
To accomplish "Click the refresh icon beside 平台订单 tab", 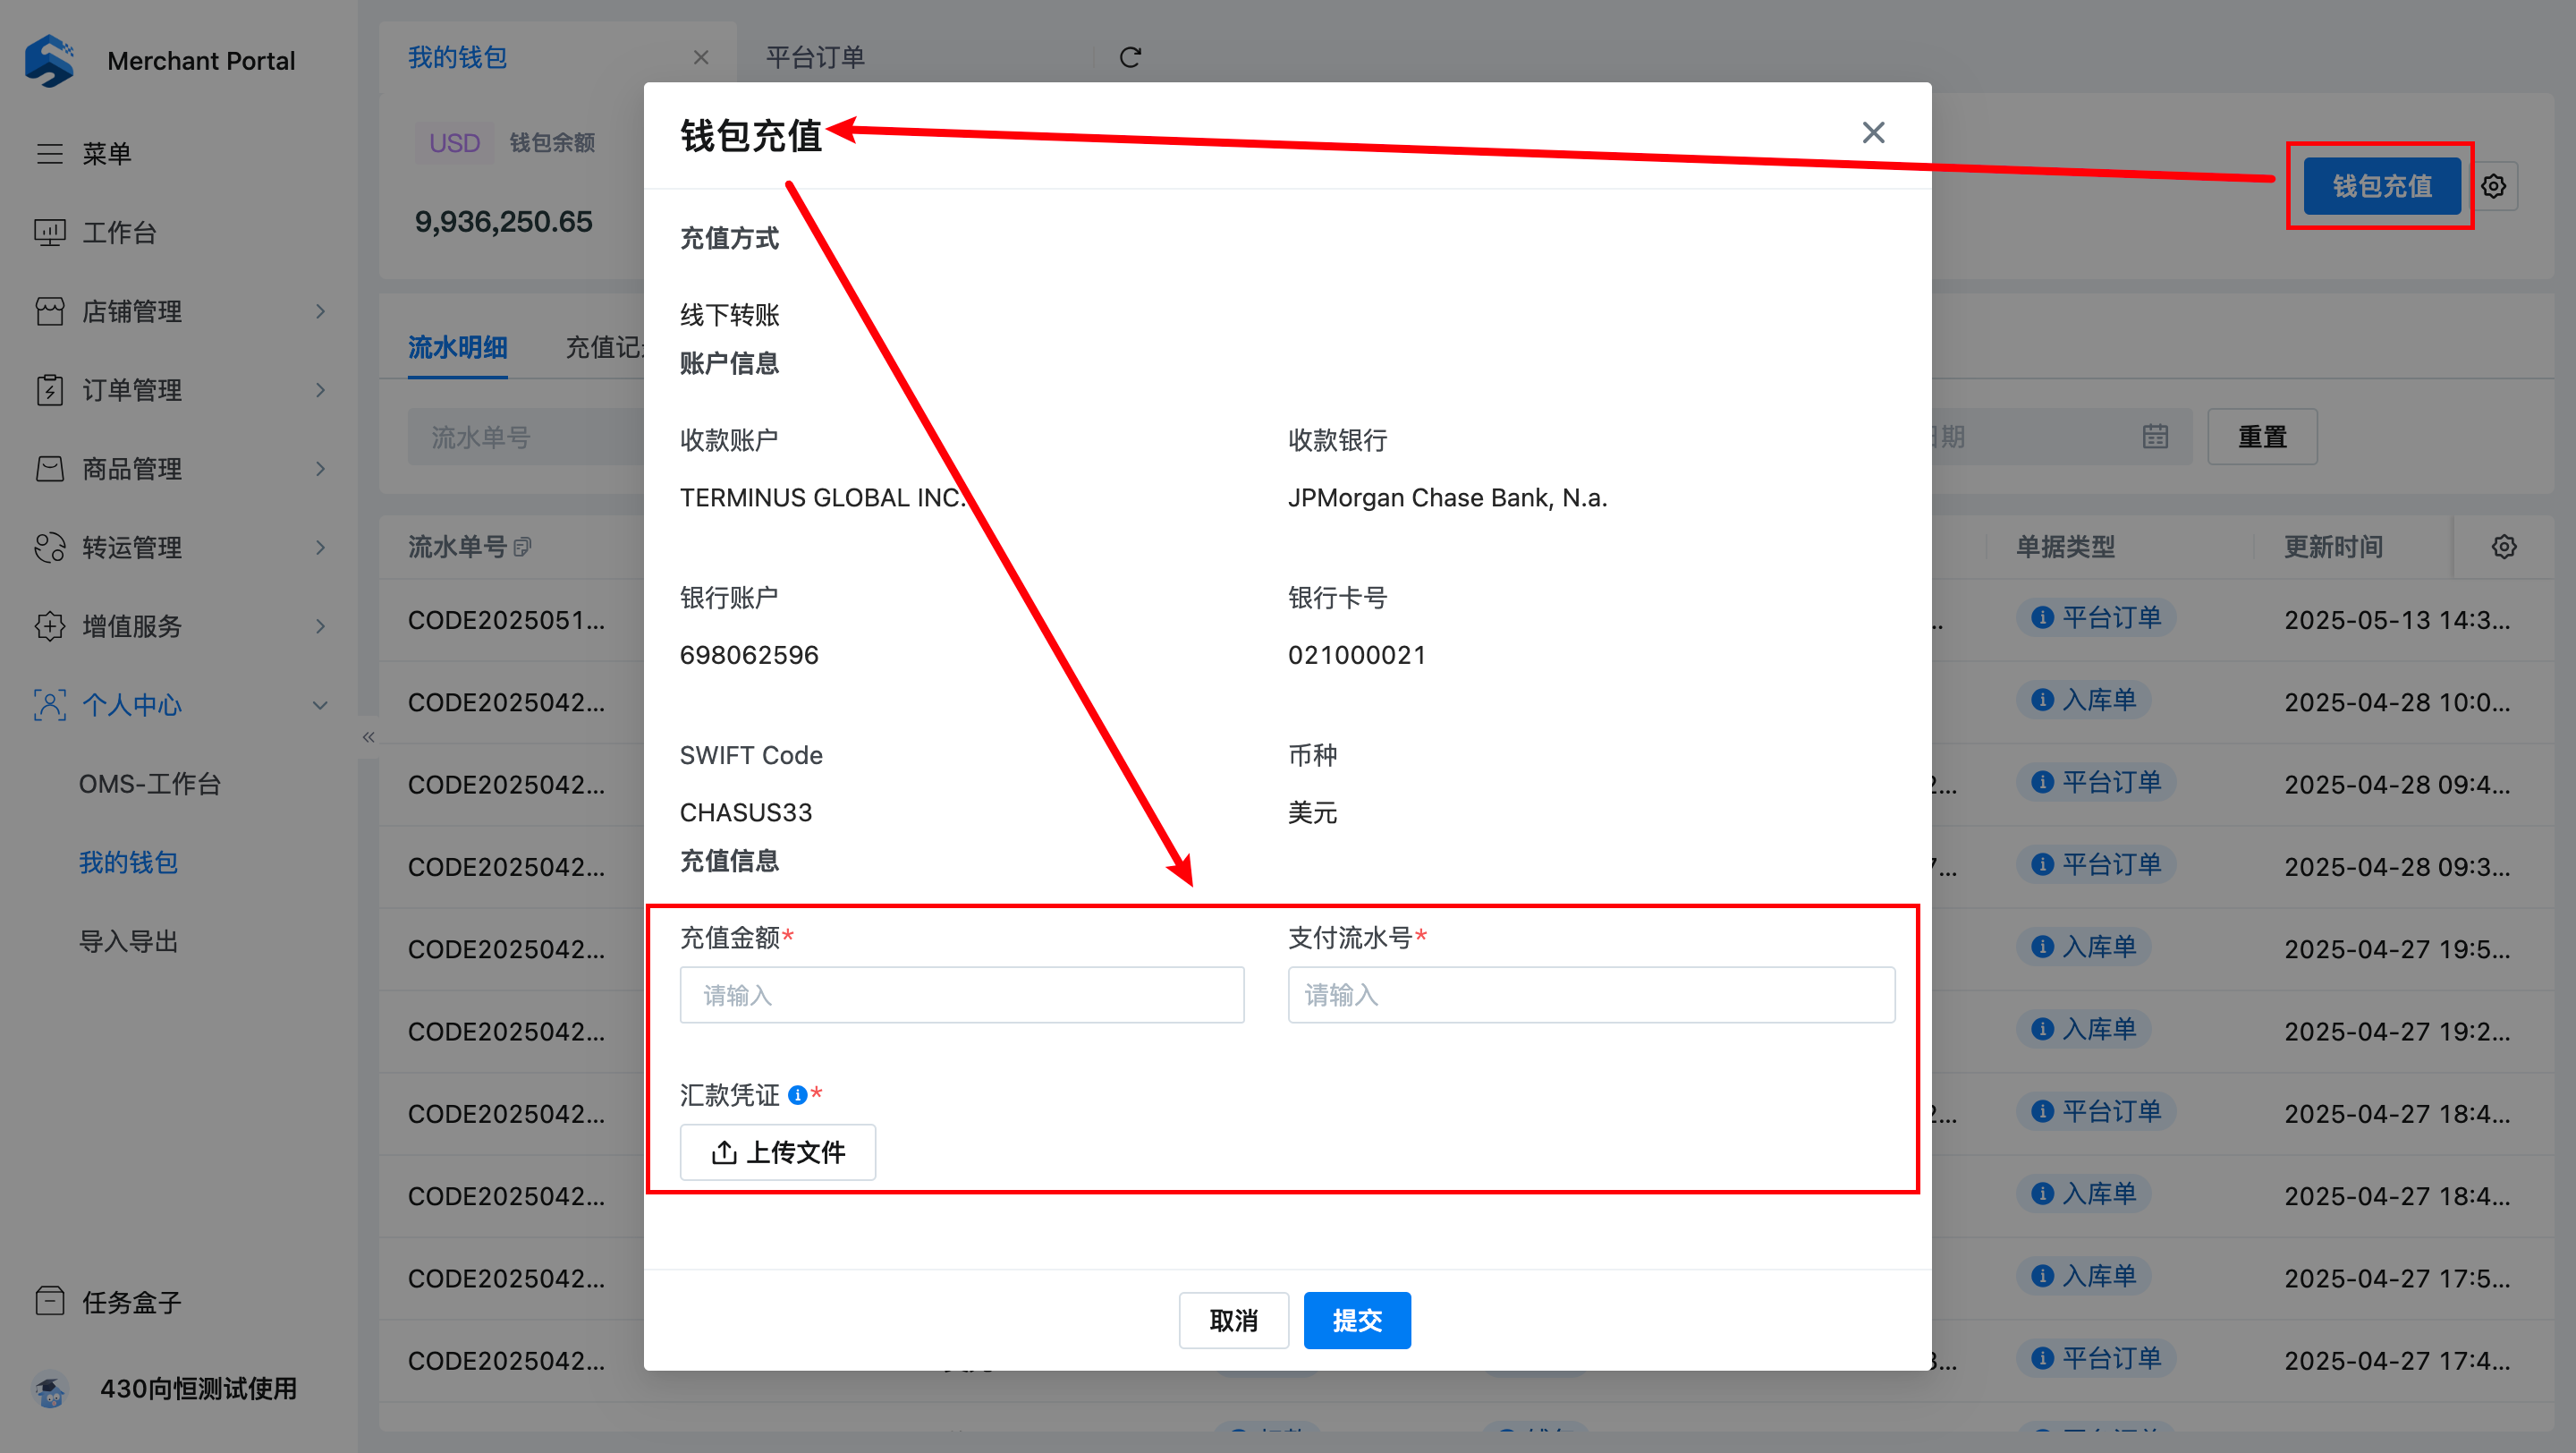I will pos(1130,58).
